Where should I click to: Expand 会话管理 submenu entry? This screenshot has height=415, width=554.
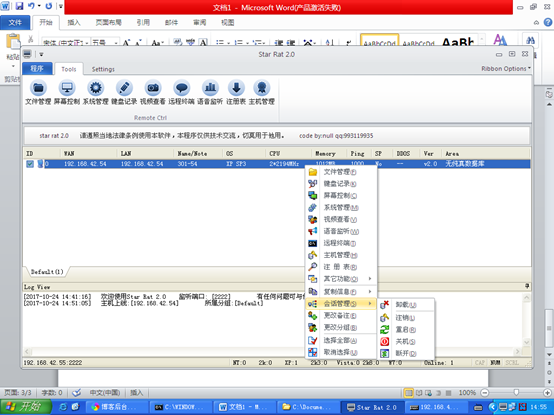tap(341, 304)
